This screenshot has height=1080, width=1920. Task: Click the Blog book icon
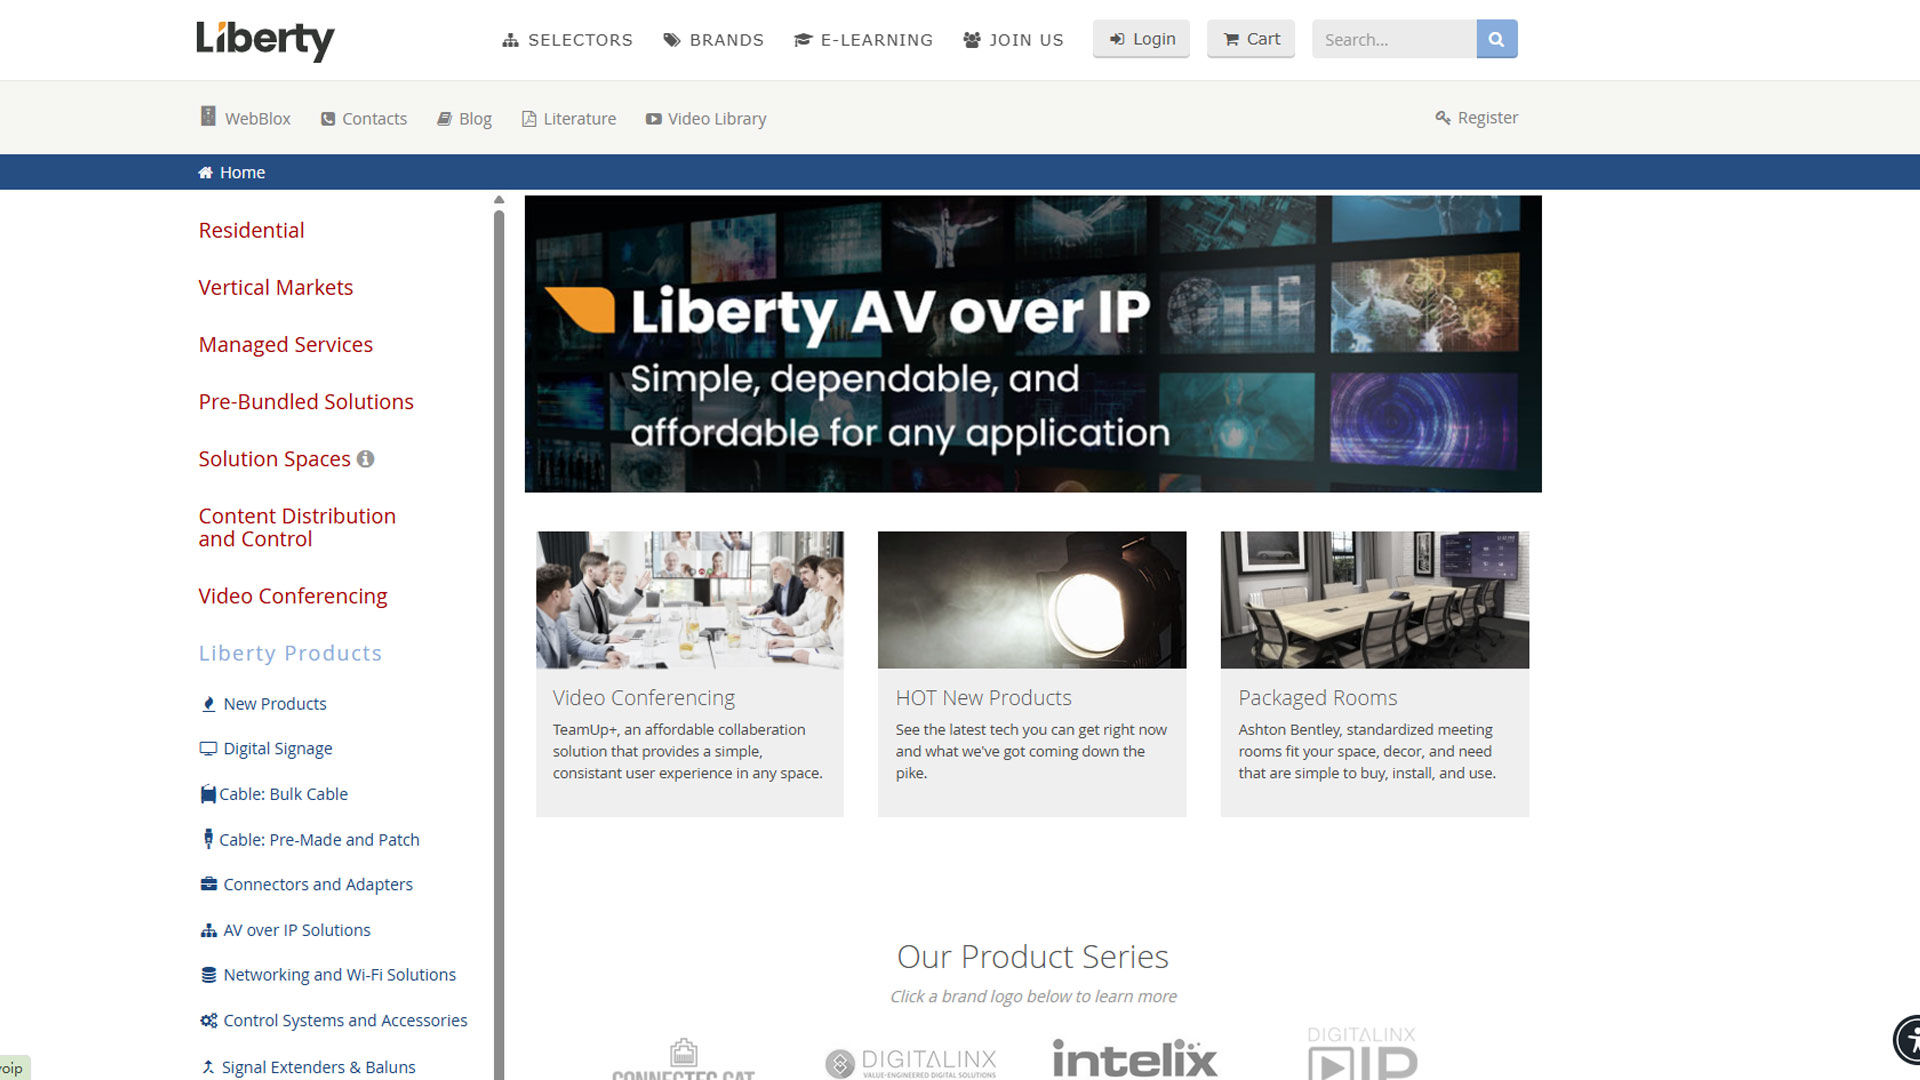click(445, 119)
